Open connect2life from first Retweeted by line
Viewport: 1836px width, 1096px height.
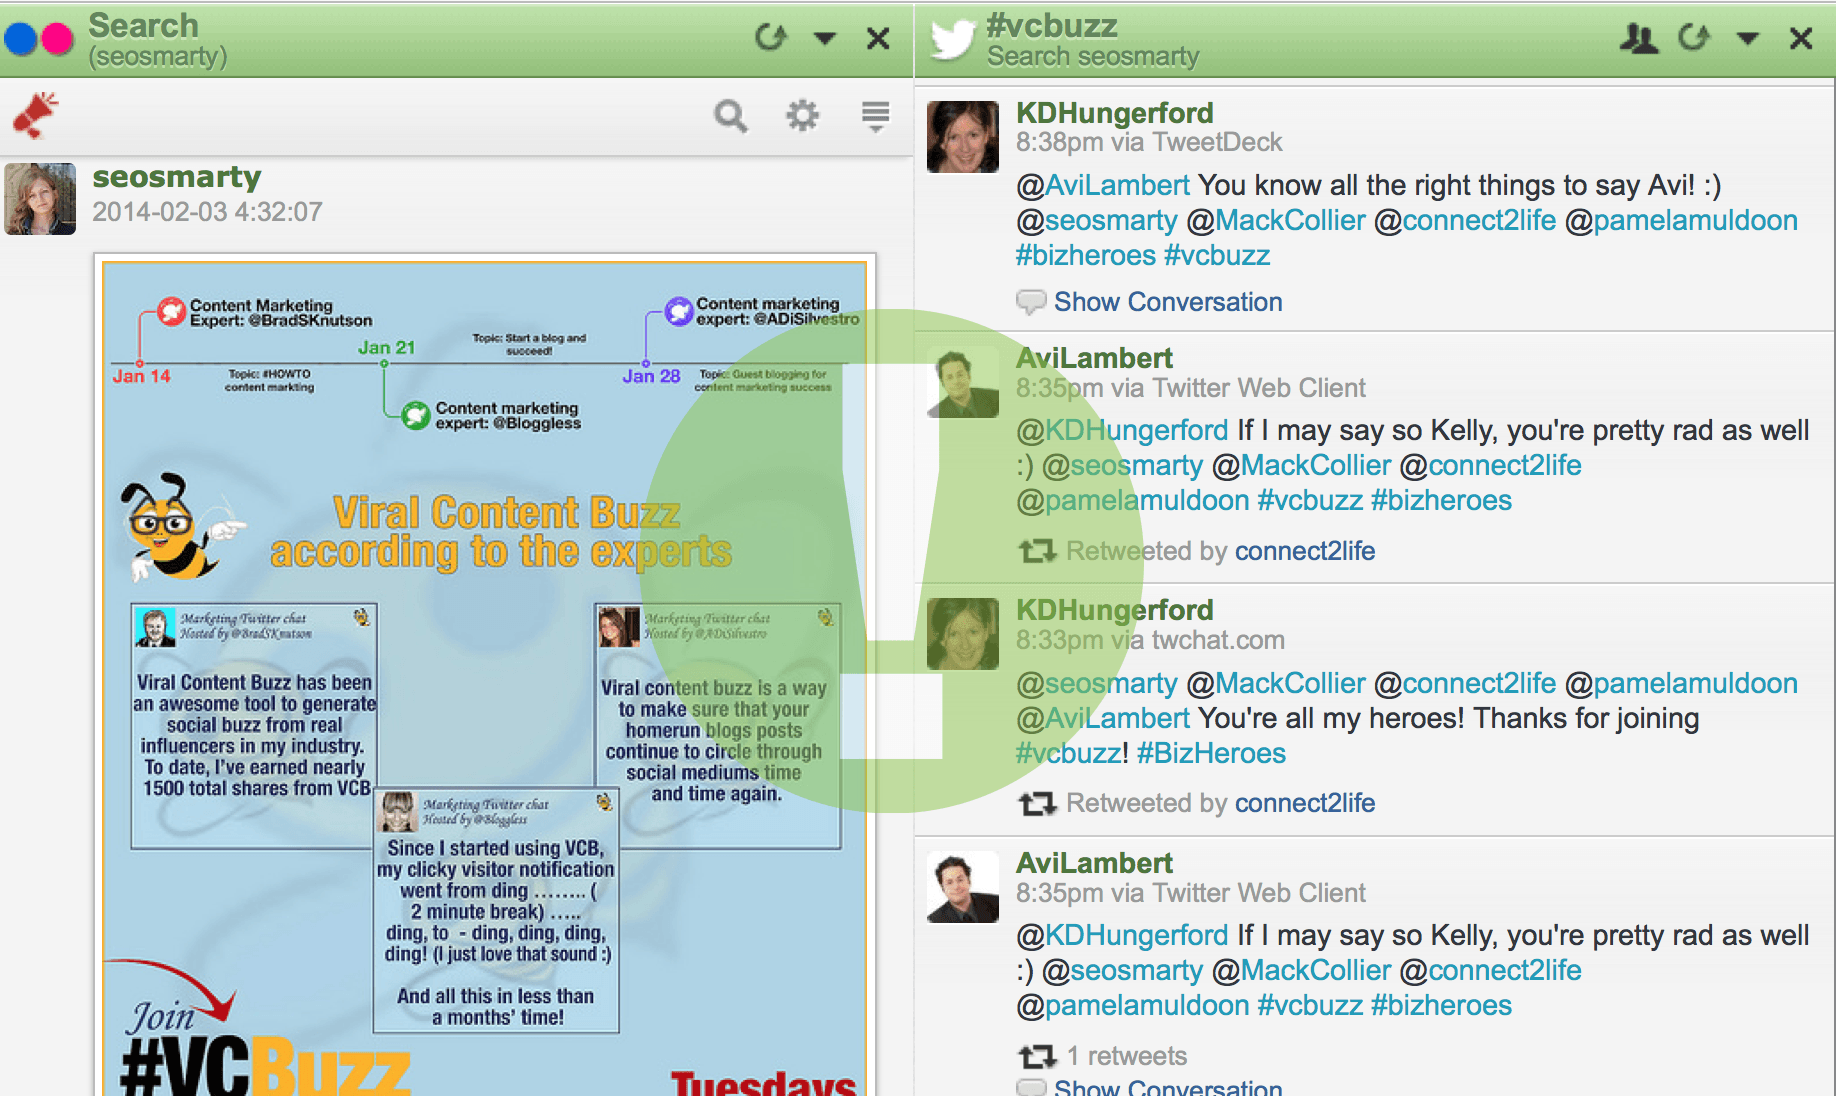1304,551
